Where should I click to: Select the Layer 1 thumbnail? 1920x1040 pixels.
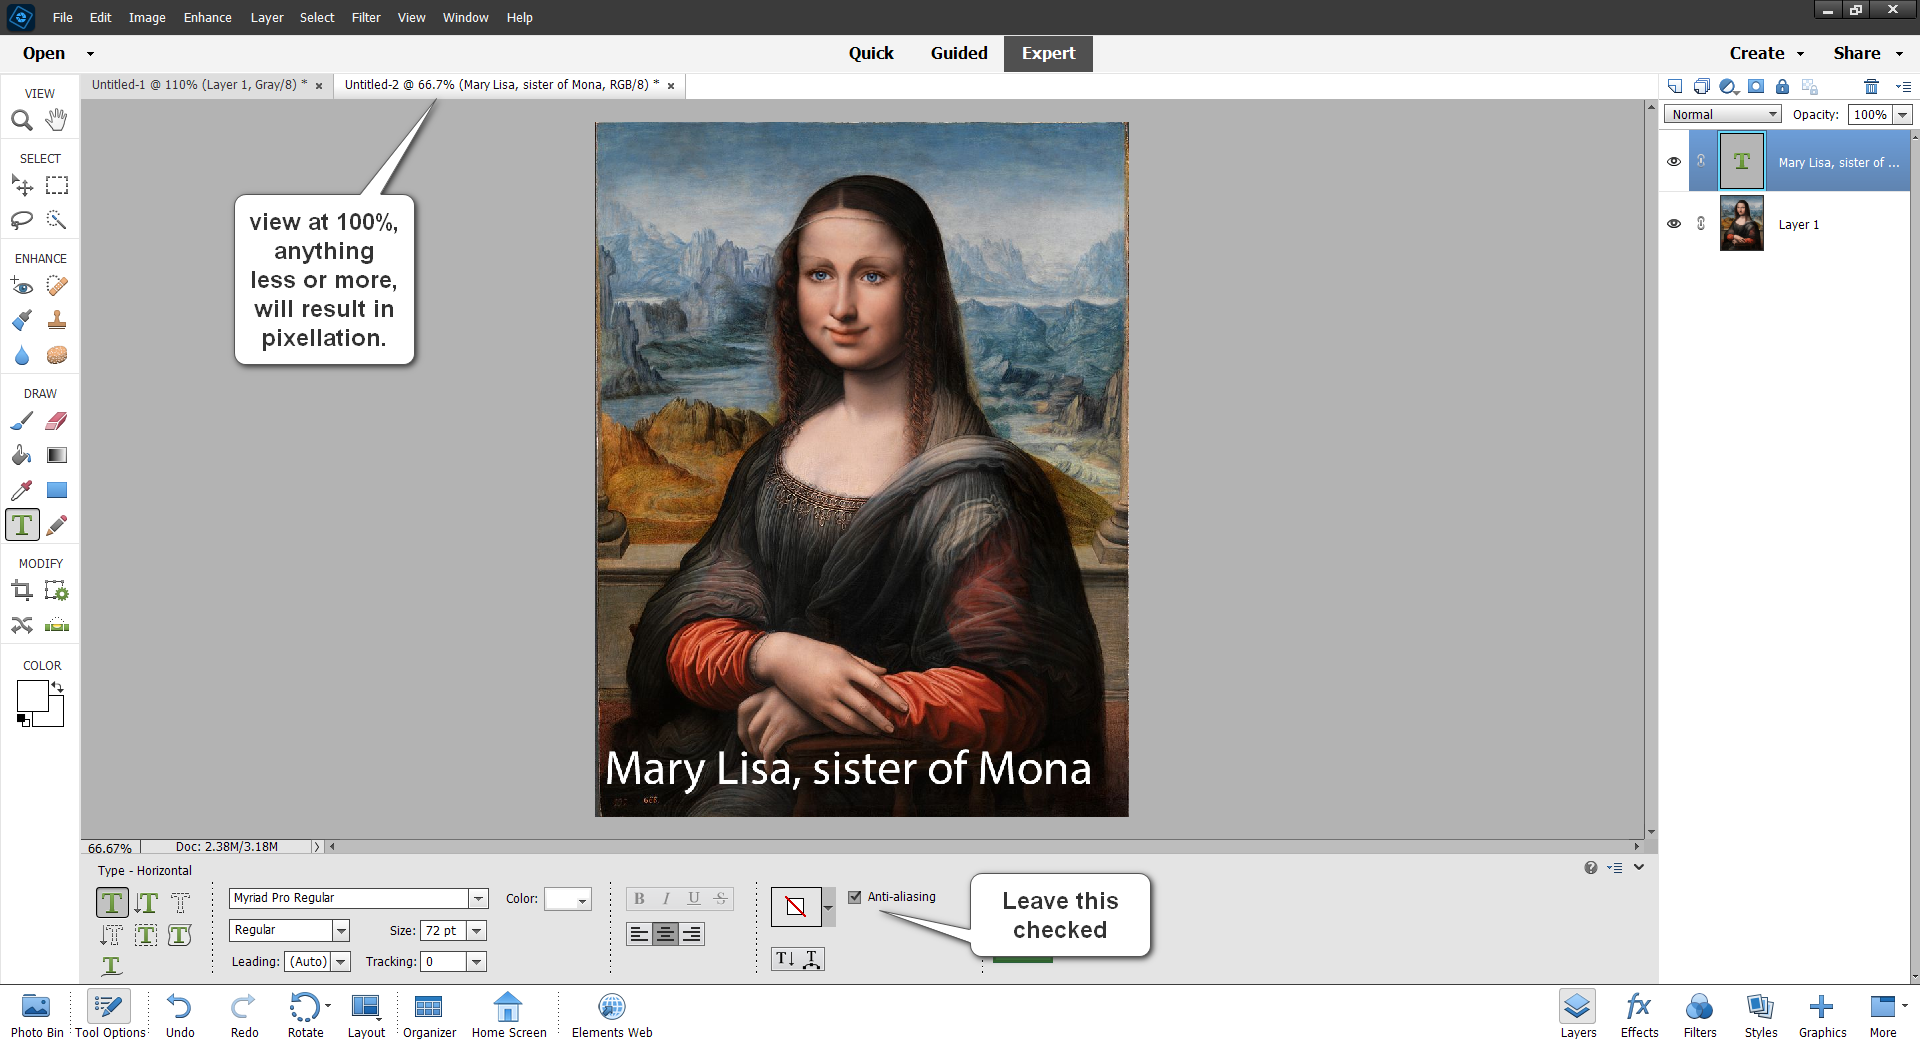(x=1741, y=224)
